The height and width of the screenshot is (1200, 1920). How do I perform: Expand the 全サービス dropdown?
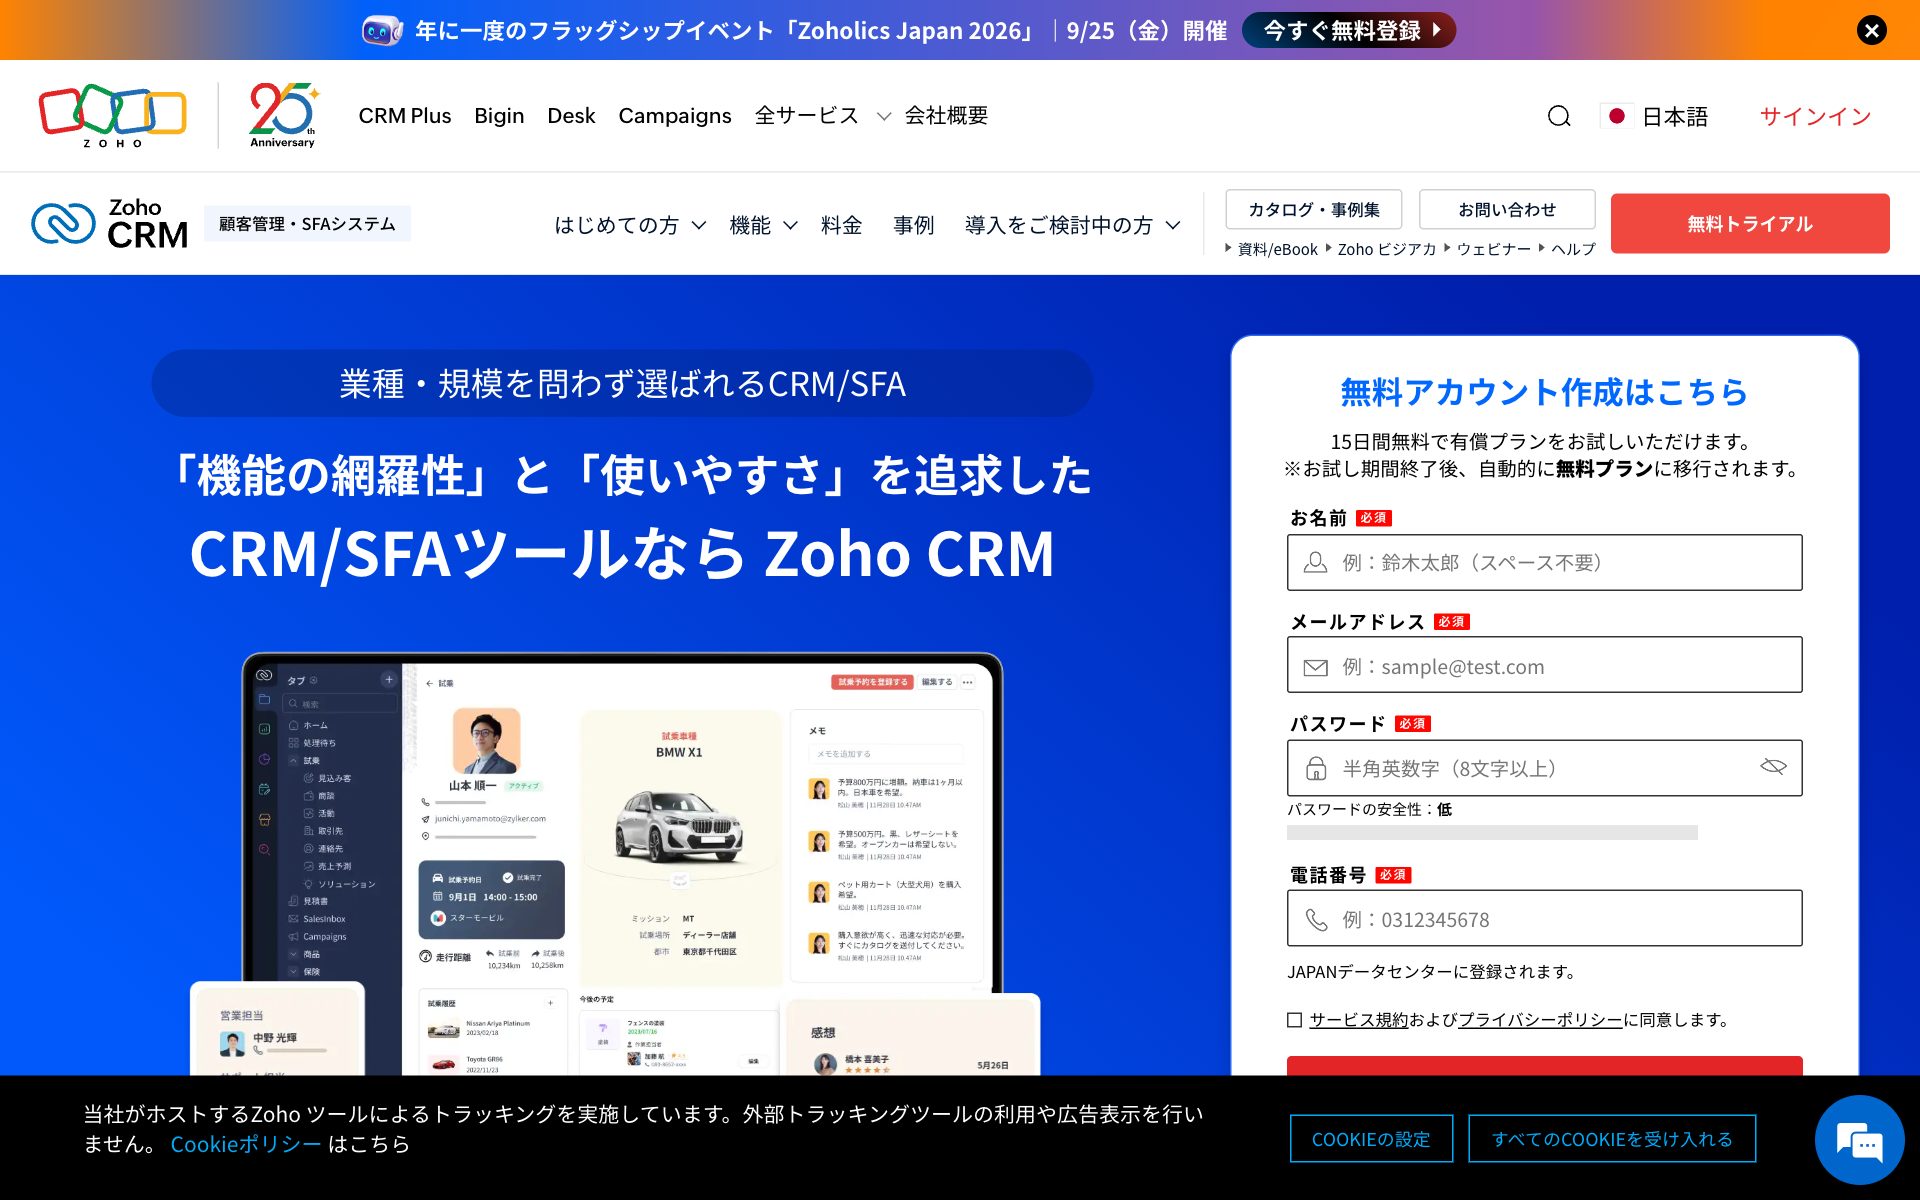pos(822,116)
